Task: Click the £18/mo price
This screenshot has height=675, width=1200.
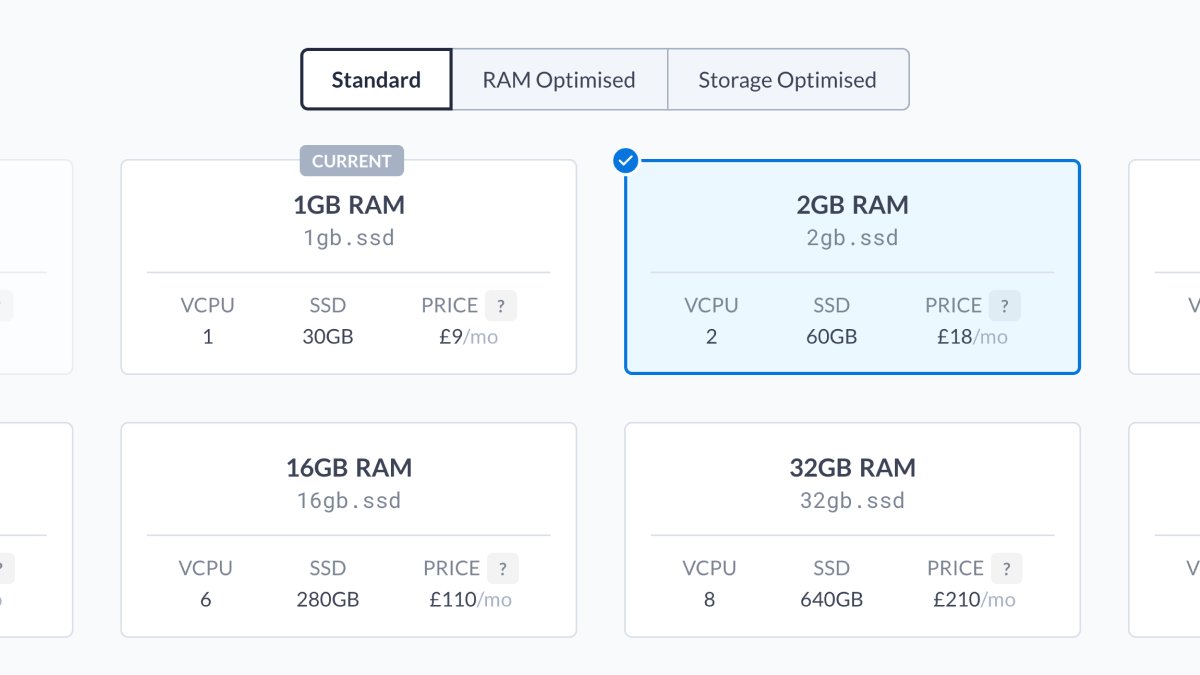Action: [x=973, y=337]
